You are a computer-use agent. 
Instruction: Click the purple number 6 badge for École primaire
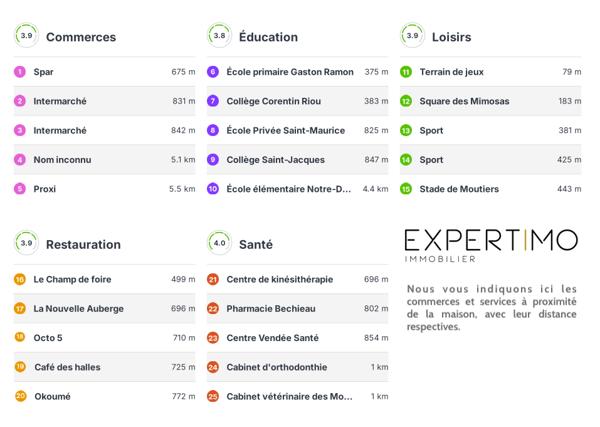pyautogui.click(x=213, y=72)
